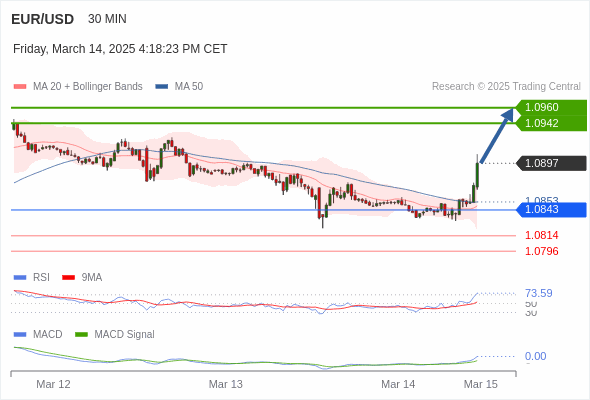Image resolution: width=590 pixels, height=400 pixels.
Task: Click the RSI value 73.59
Action: (539, 293)
